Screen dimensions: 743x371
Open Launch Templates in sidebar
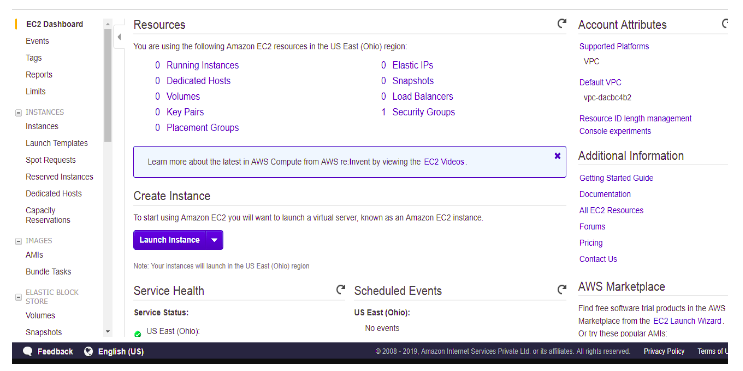pyautogui.click(x=56, y=143)
